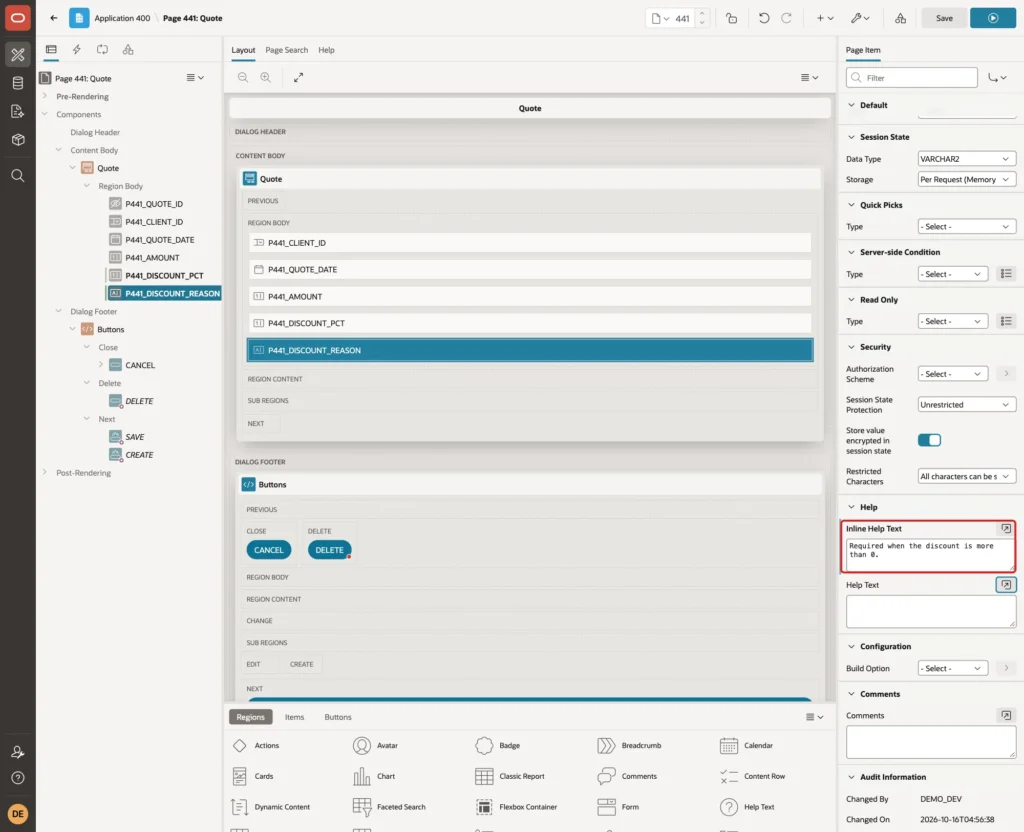This screenshot has height=832, width=1024.
Task: Open the Quick Picks Type dropdown
Action: coord(966,227)
